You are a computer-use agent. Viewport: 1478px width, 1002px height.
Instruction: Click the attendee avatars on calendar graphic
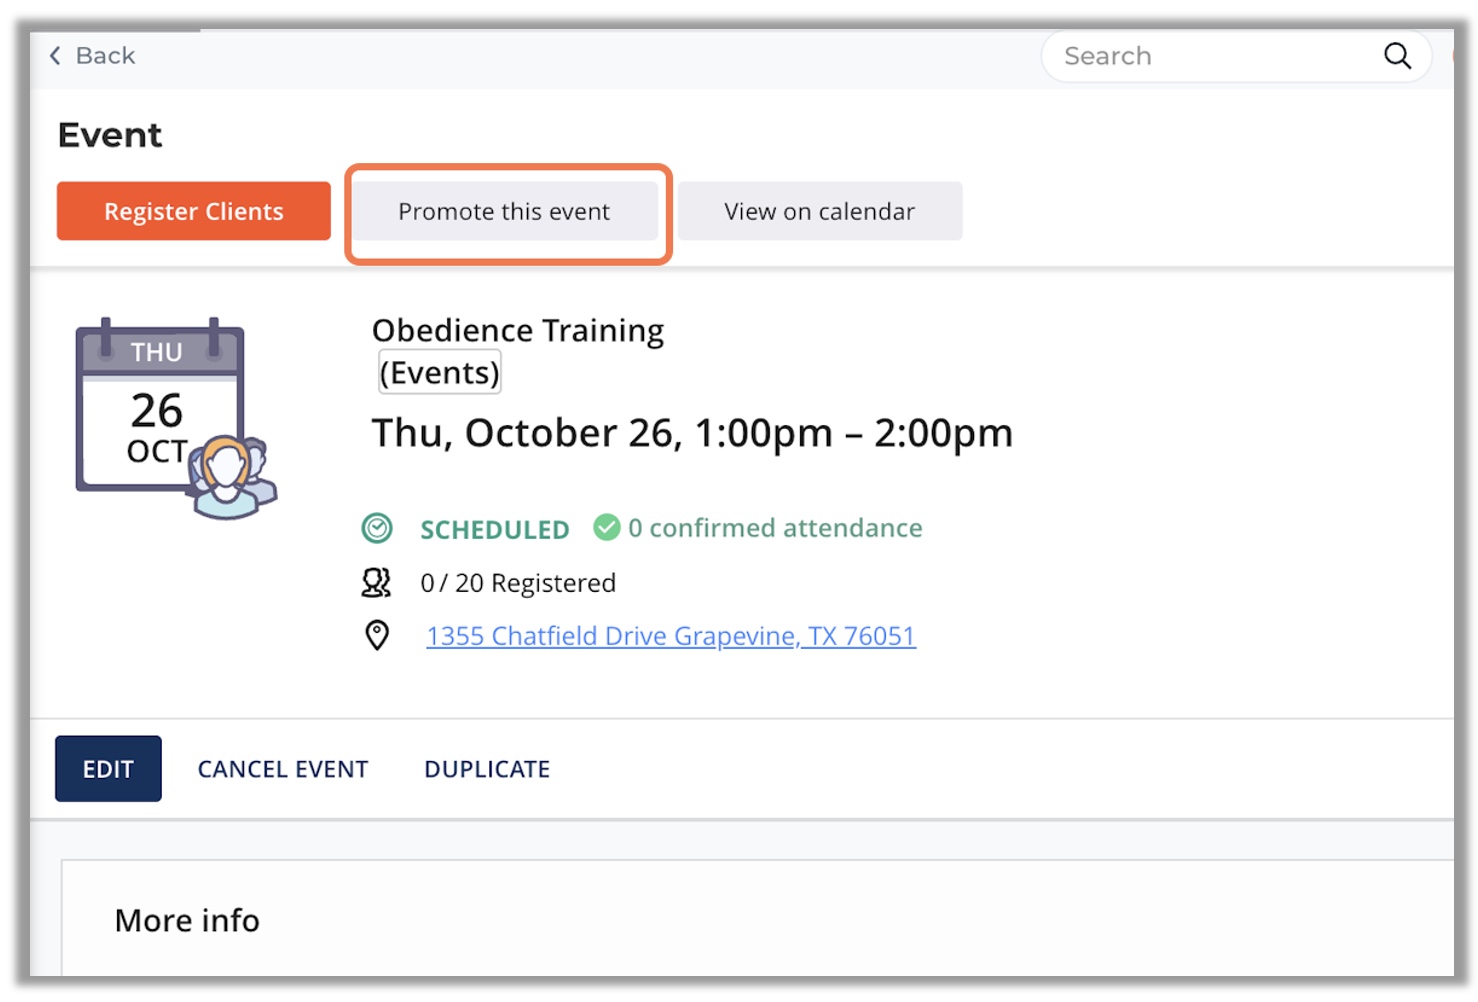click(232, 478)
